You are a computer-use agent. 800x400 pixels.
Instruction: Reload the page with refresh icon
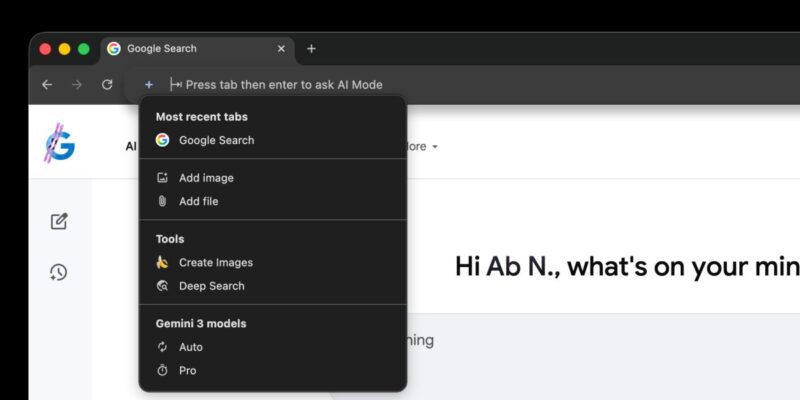tap(107, 85)
